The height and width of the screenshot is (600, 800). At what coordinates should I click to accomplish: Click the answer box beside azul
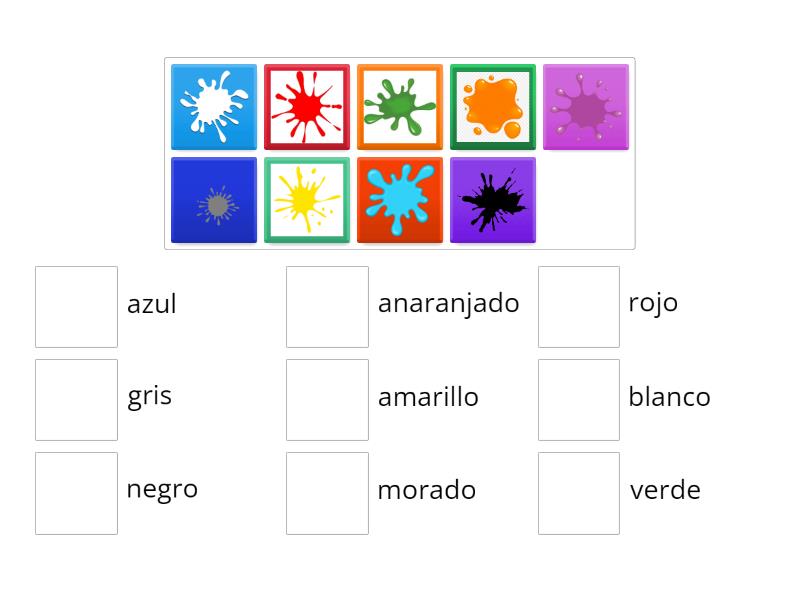76,304
